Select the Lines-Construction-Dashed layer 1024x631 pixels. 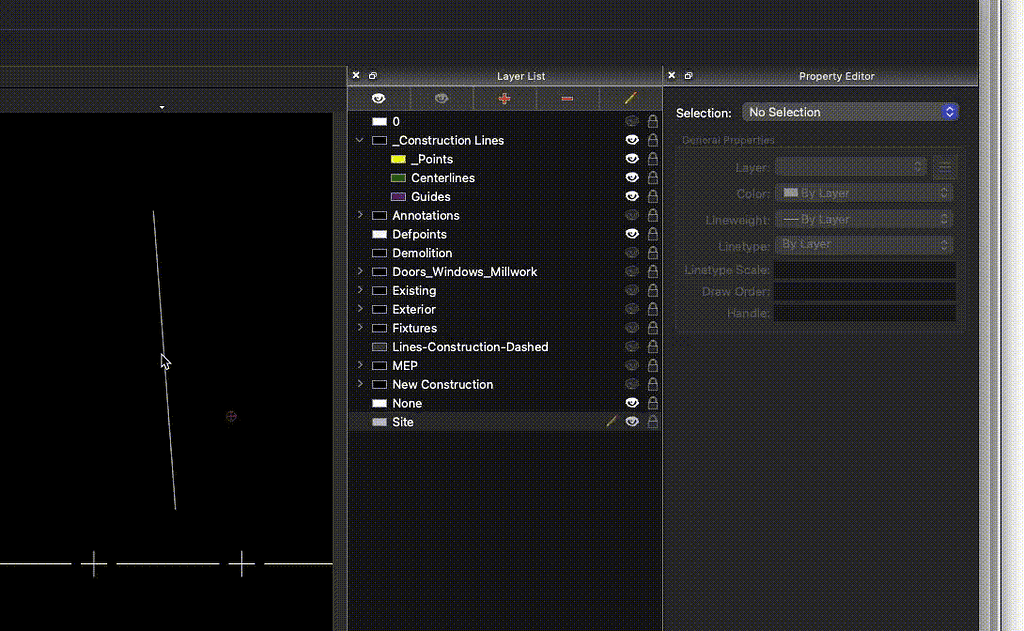(470, 347)
